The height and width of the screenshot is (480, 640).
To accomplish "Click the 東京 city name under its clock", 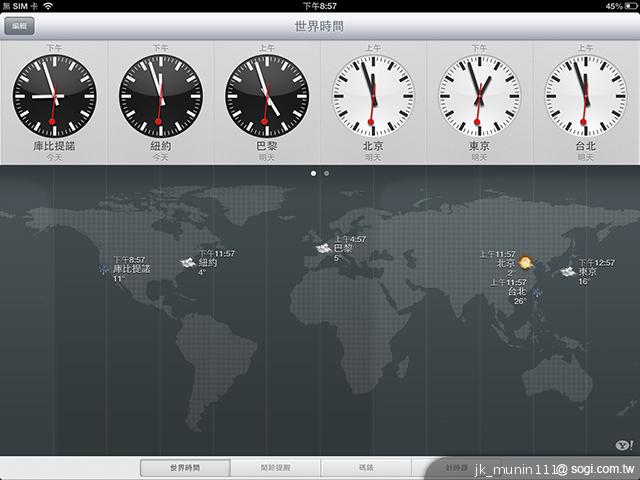I will (480, 146).
